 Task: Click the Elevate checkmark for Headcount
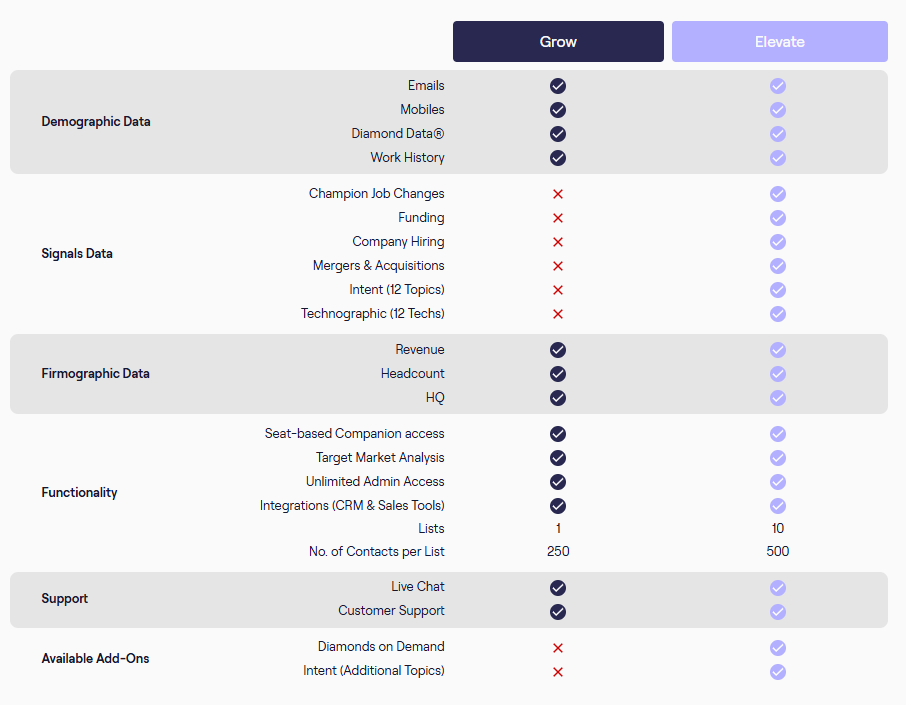coord(778,374)
